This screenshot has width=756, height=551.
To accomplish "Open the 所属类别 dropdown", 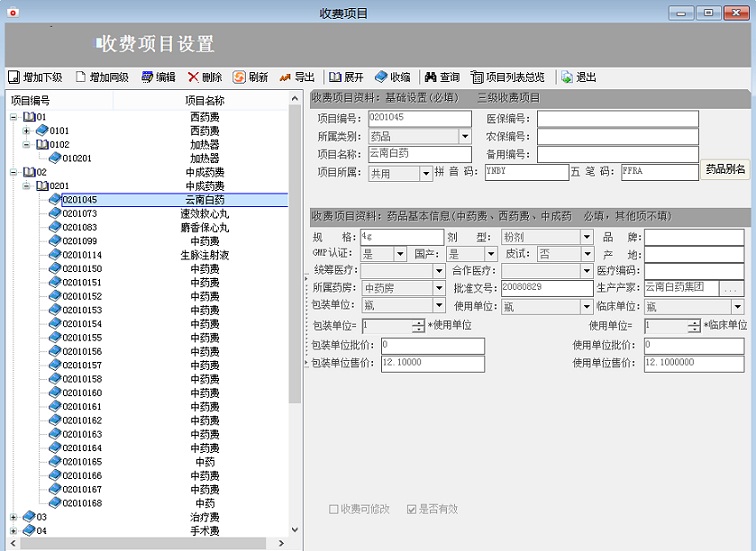I will (x=465, y=136).
